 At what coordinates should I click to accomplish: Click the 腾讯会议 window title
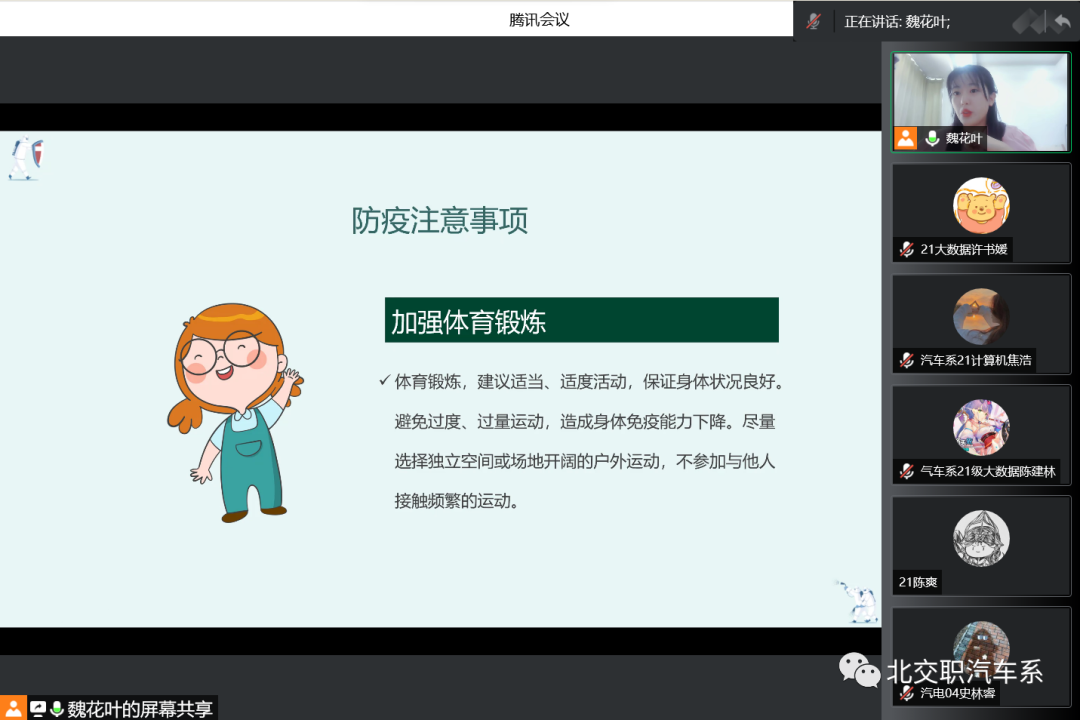[x=539, y=19]
